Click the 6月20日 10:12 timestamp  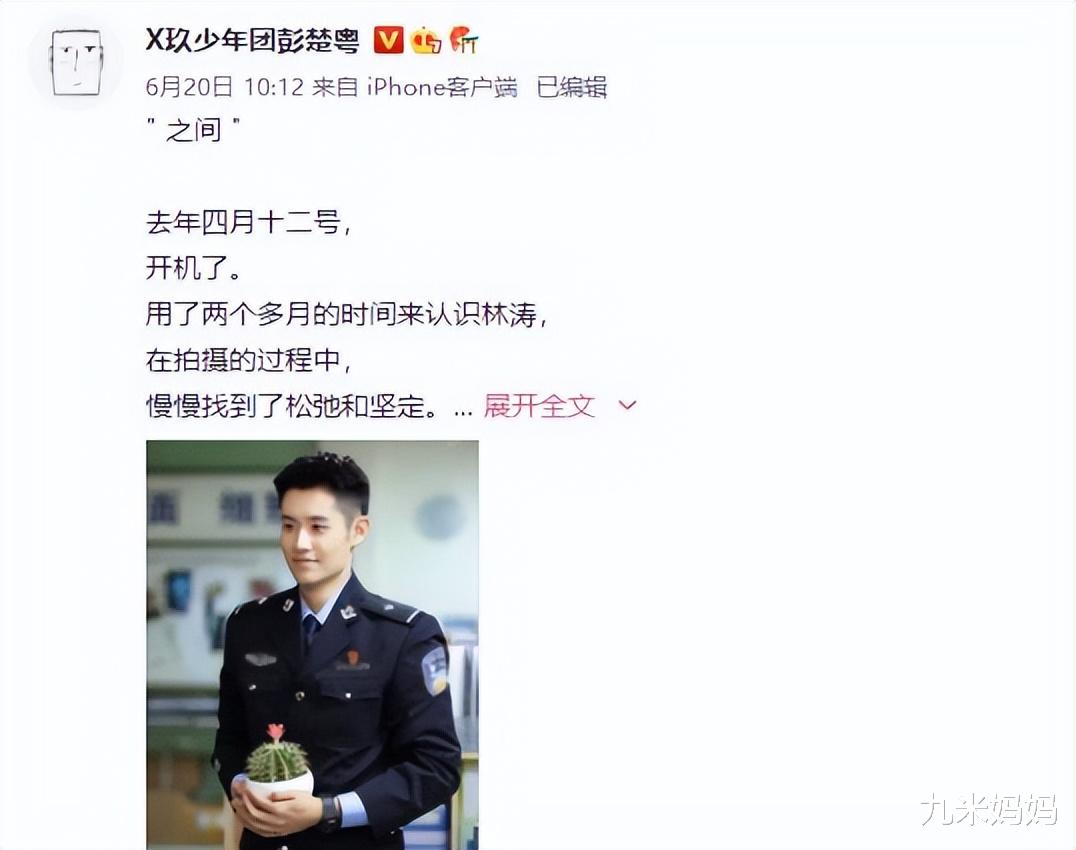[x=224, y=87]
